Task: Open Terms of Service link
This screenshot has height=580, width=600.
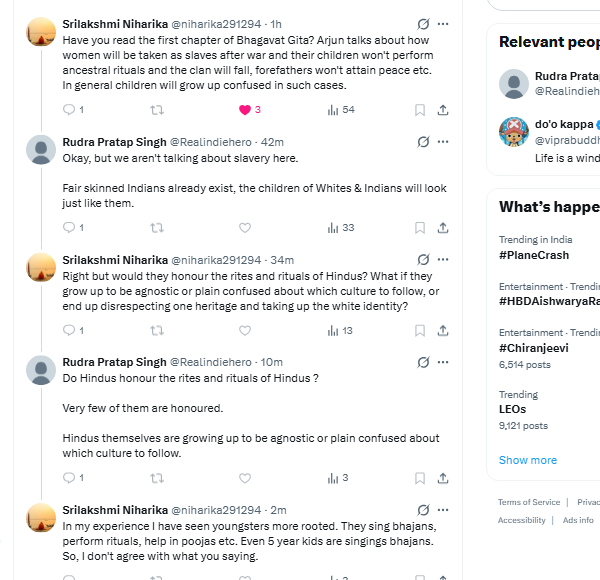Action: pos(529,502)
